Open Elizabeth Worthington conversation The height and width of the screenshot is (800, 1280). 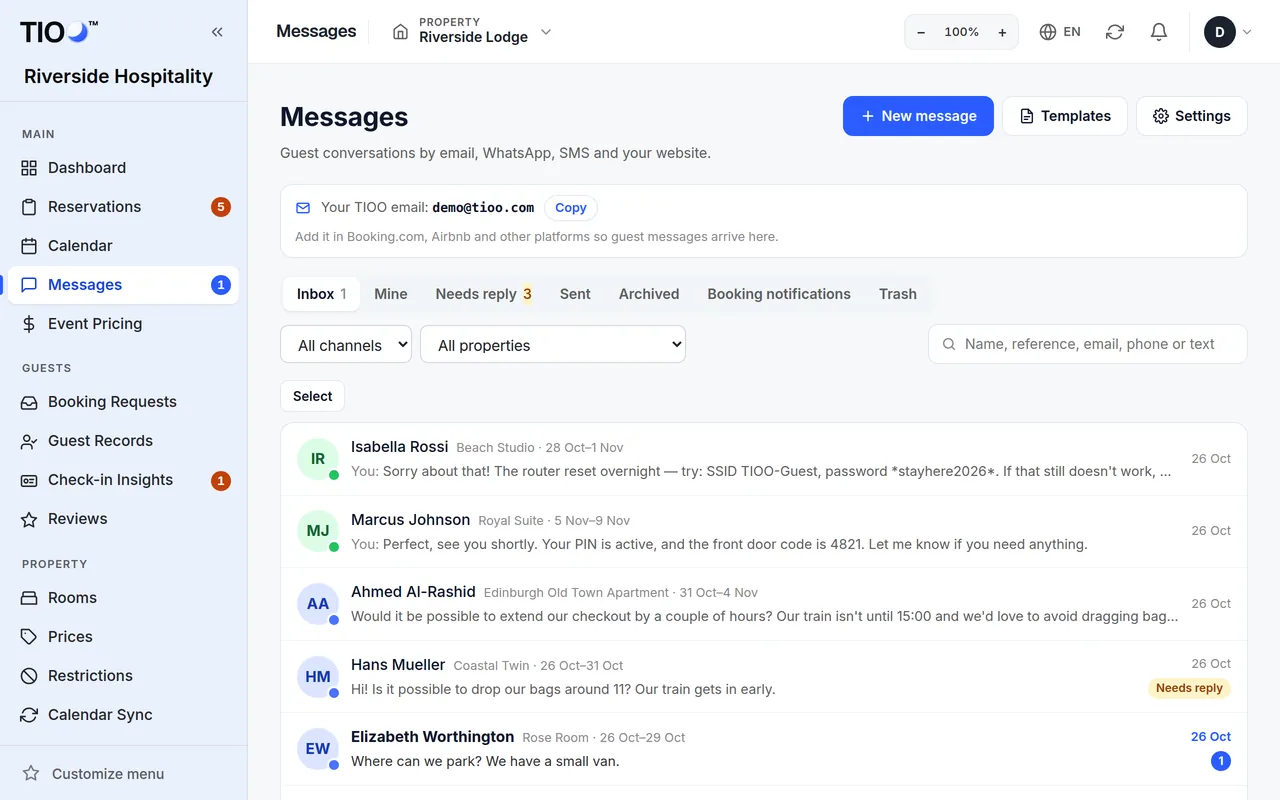(x=764, y=749)
